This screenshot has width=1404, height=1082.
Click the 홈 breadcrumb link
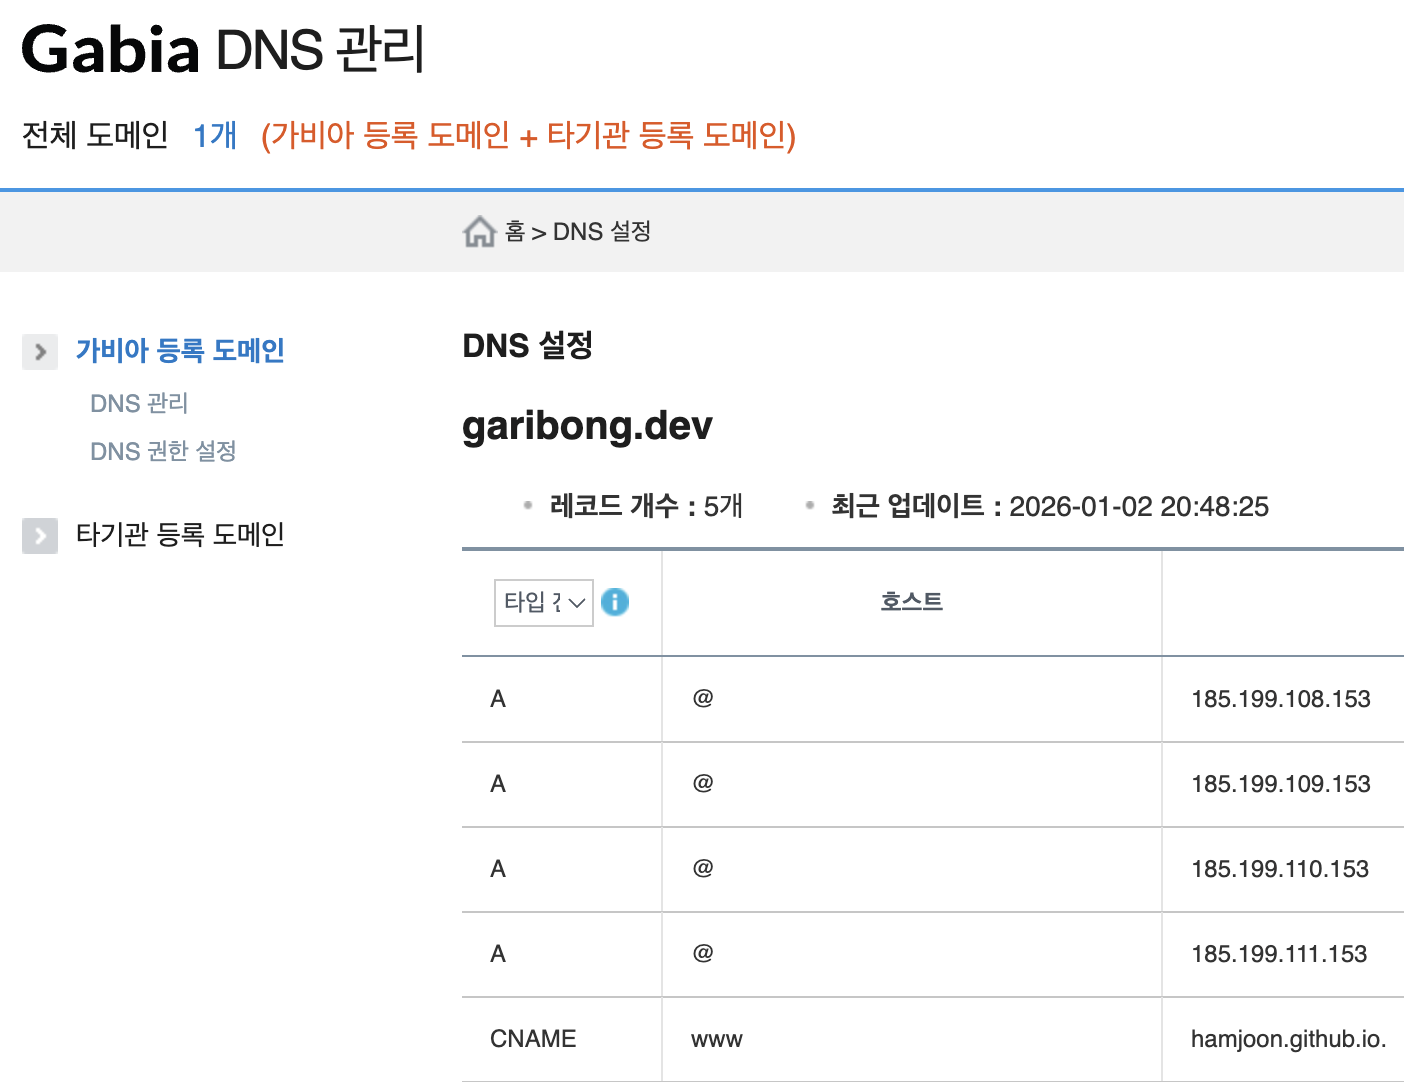point(515,232)
